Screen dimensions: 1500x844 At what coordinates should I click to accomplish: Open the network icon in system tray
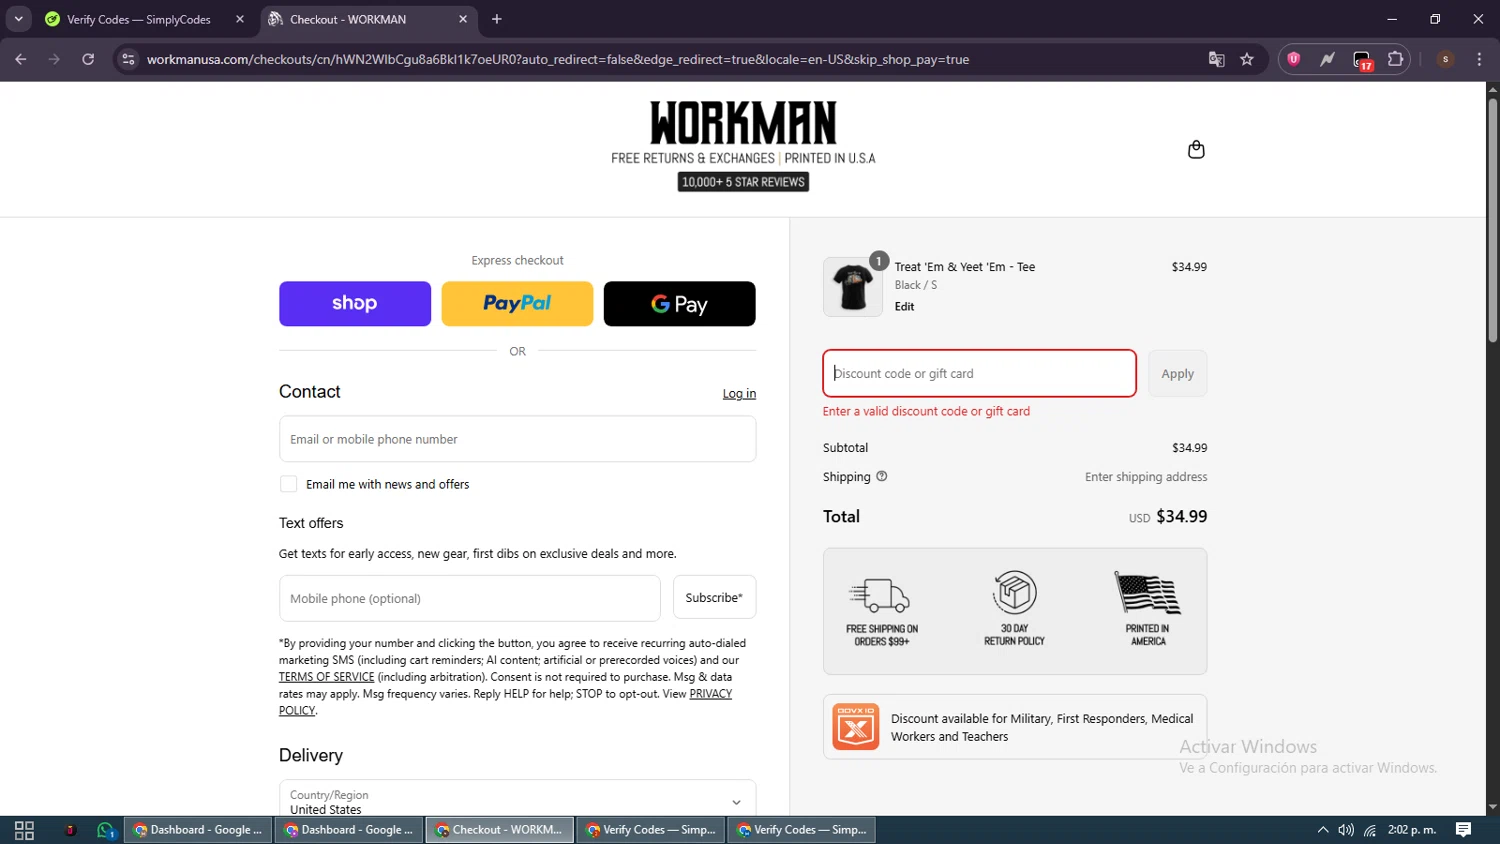pyautogui.click(x=1370, y=830)
